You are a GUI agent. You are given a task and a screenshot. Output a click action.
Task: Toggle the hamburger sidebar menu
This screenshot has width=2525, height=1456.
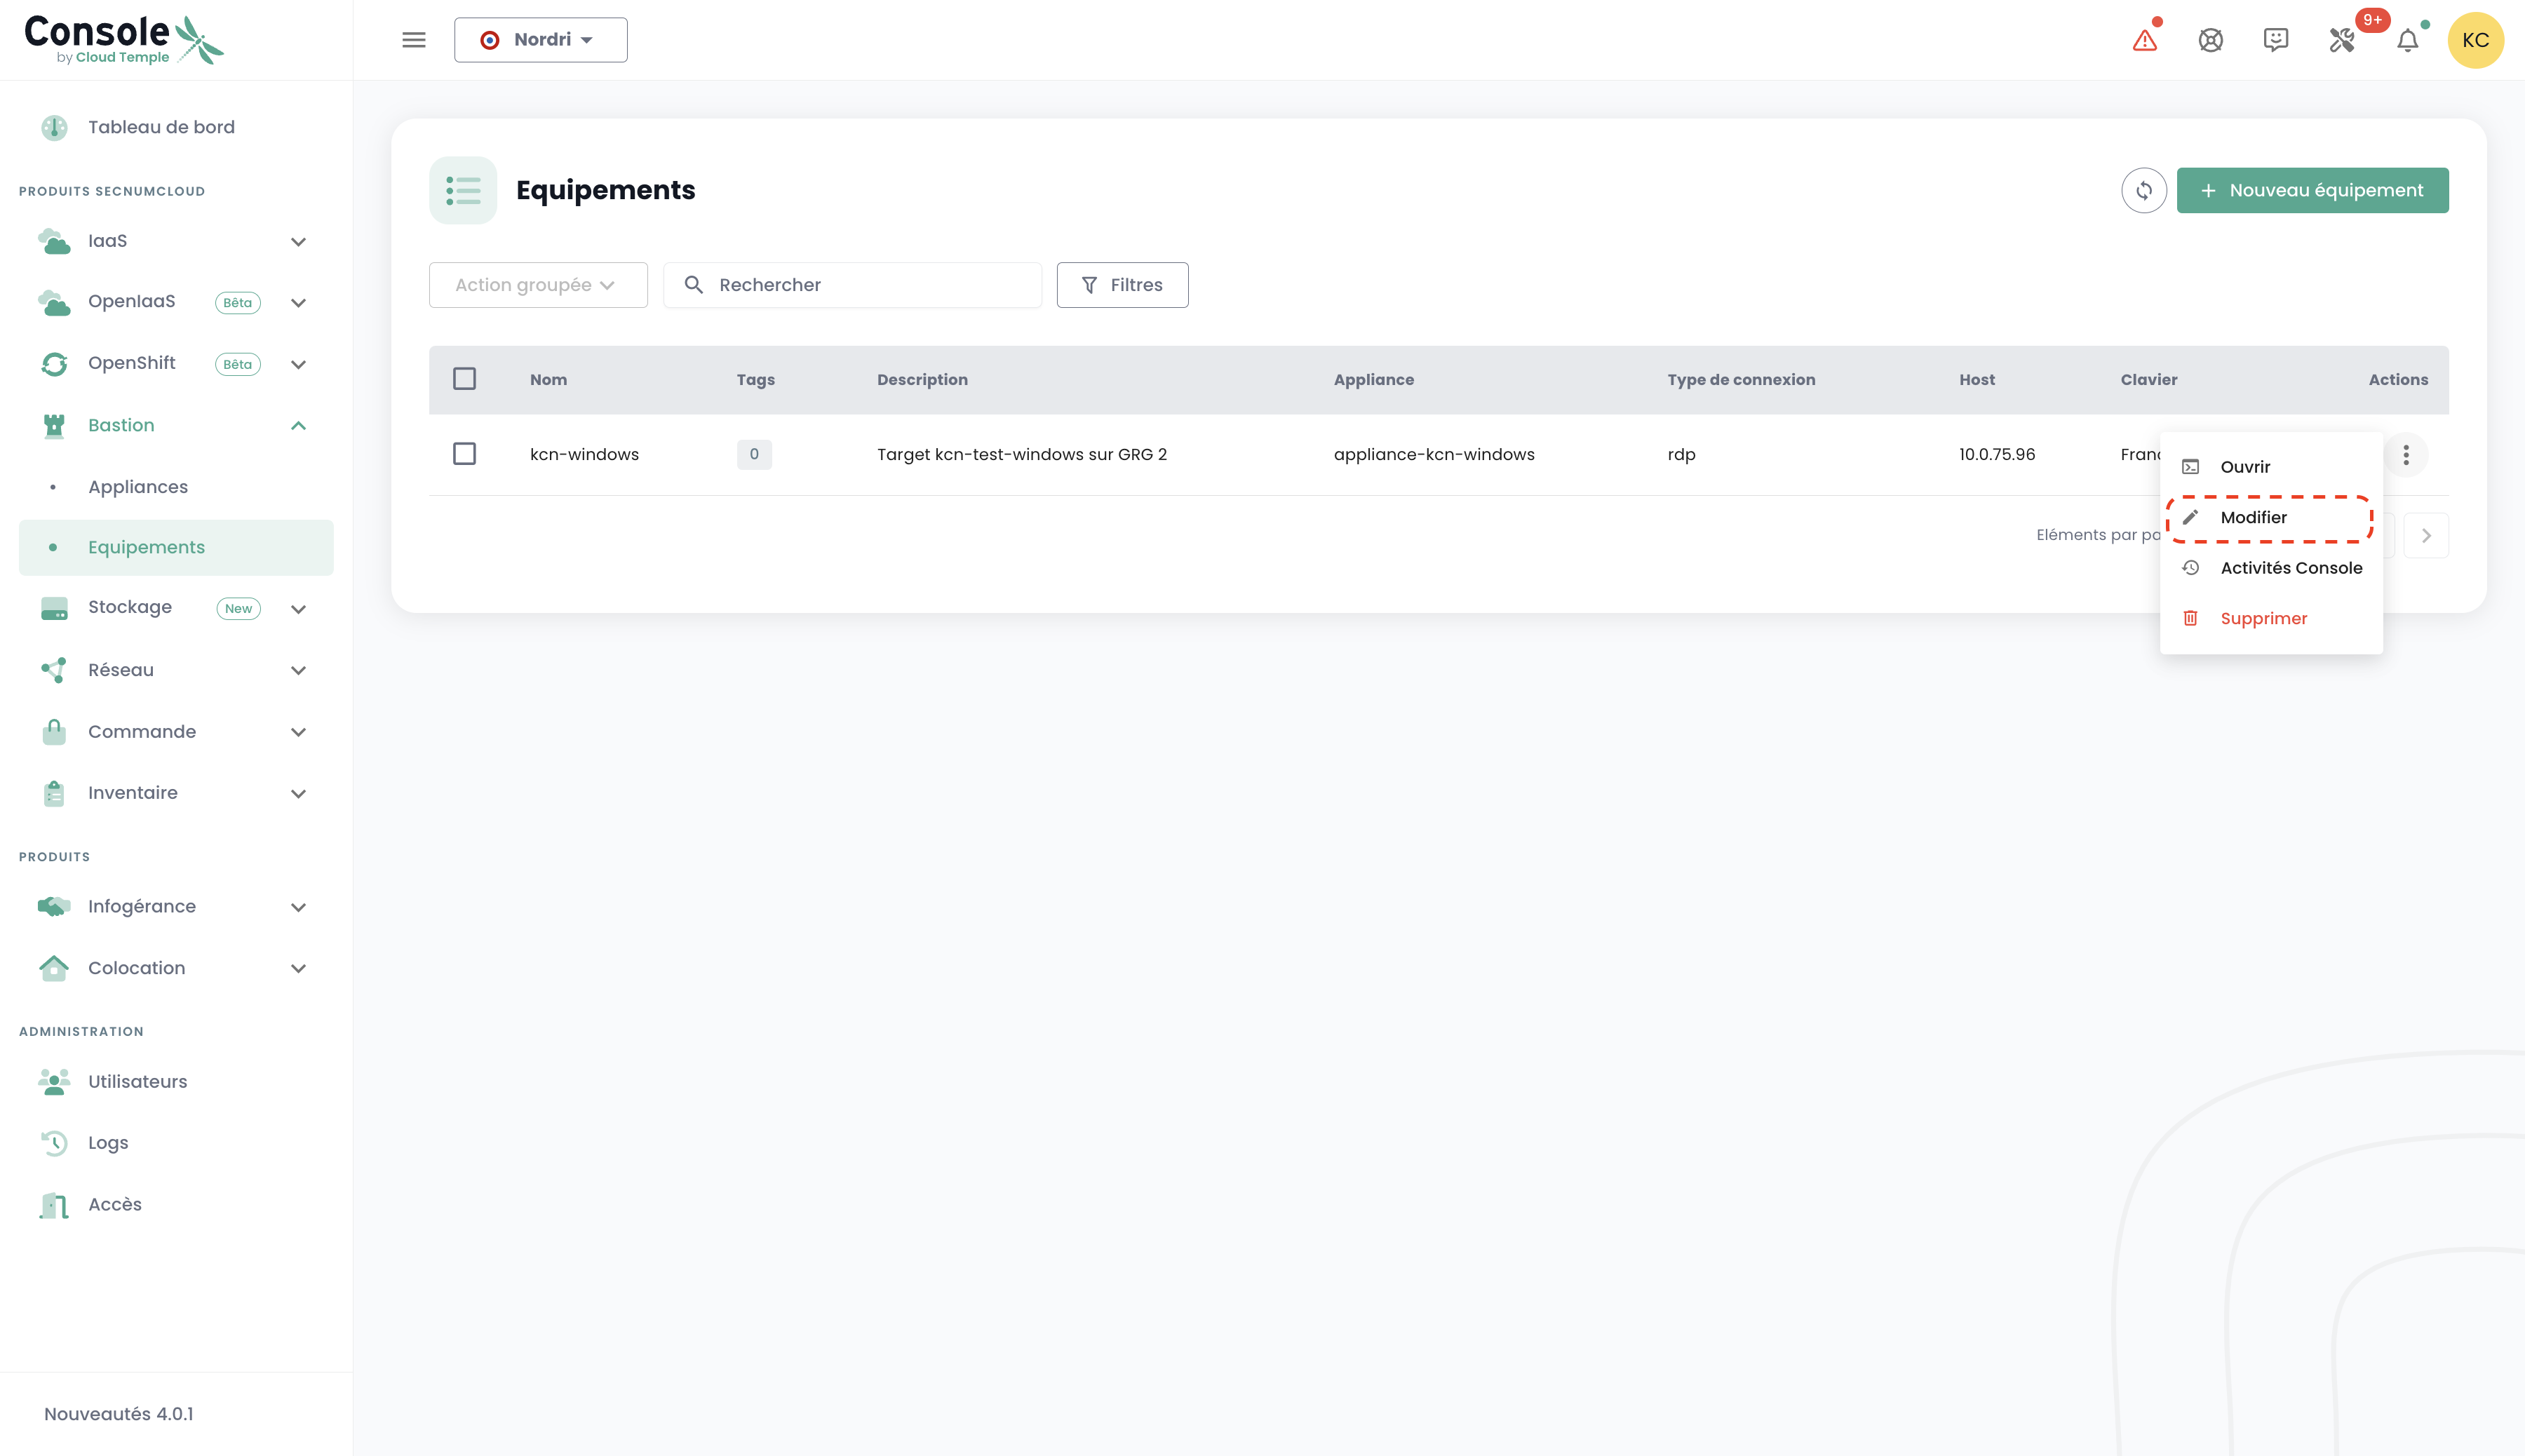pos(414,40)
